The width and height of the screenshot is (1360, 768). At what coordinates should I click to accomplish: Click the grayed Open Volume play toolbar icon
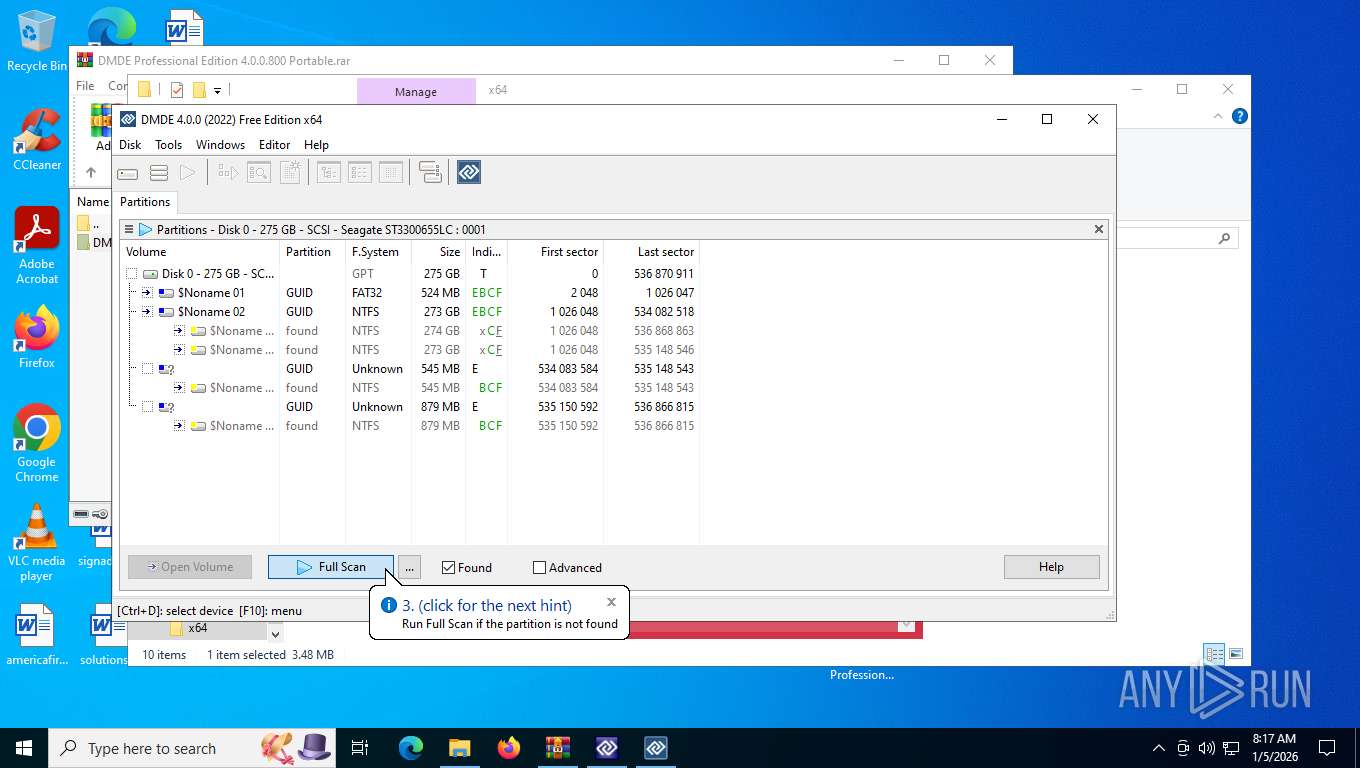tap(187, 173)
